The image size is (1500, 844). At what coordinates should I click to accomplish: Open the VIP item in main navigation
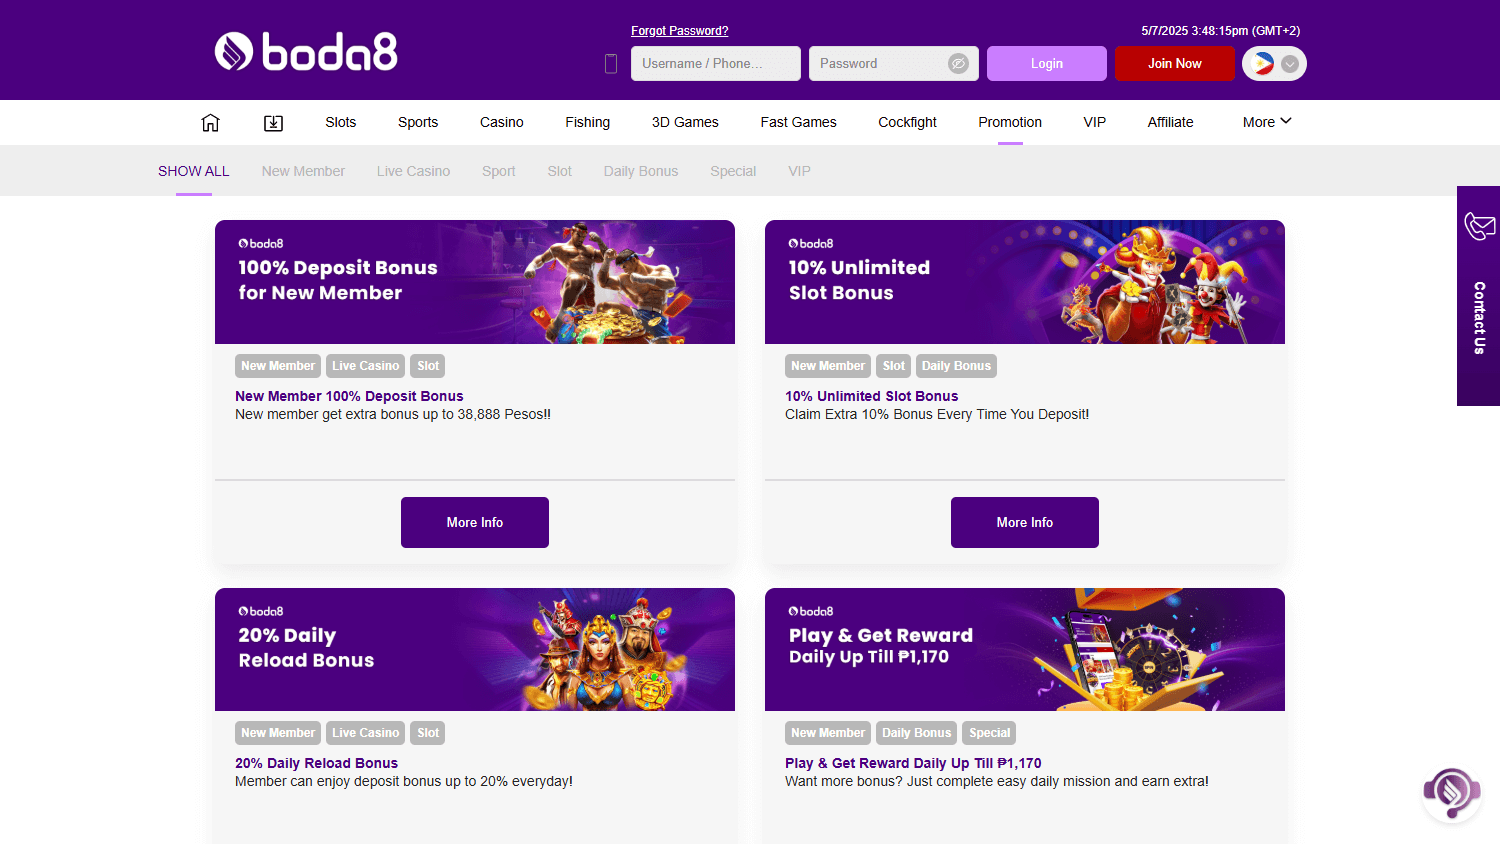tap(1095, 122)
